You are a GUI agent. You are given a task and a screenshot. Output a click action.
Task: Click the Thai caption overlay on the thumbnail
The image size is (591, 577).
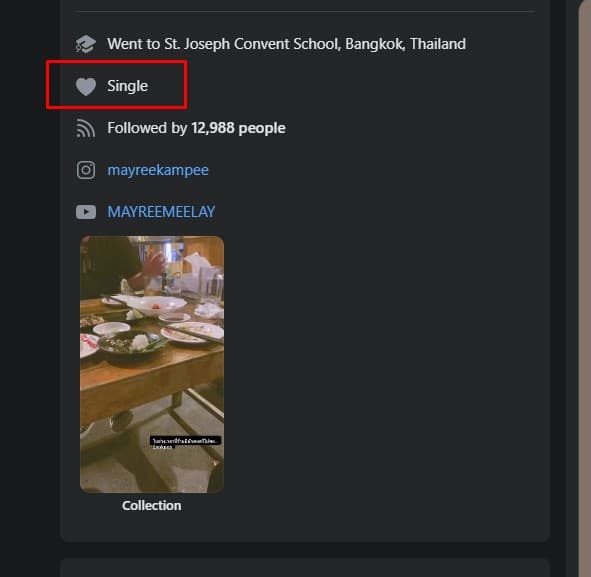185,443
